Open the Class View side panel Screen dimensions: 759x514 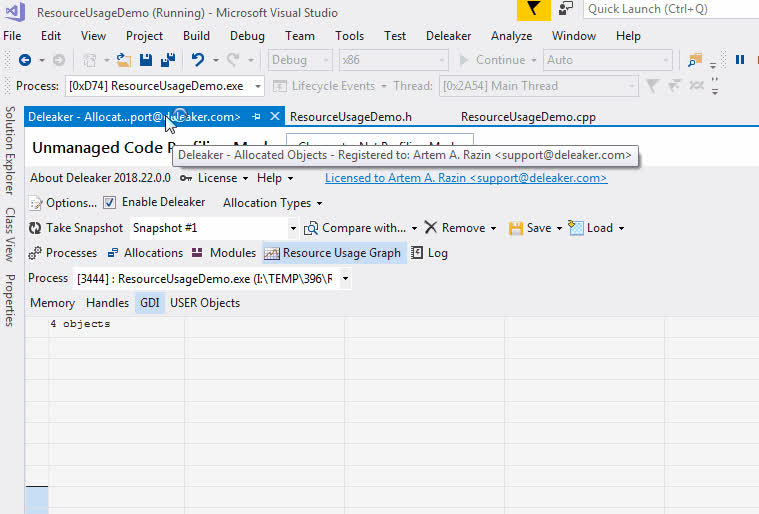tap(9, 235)
